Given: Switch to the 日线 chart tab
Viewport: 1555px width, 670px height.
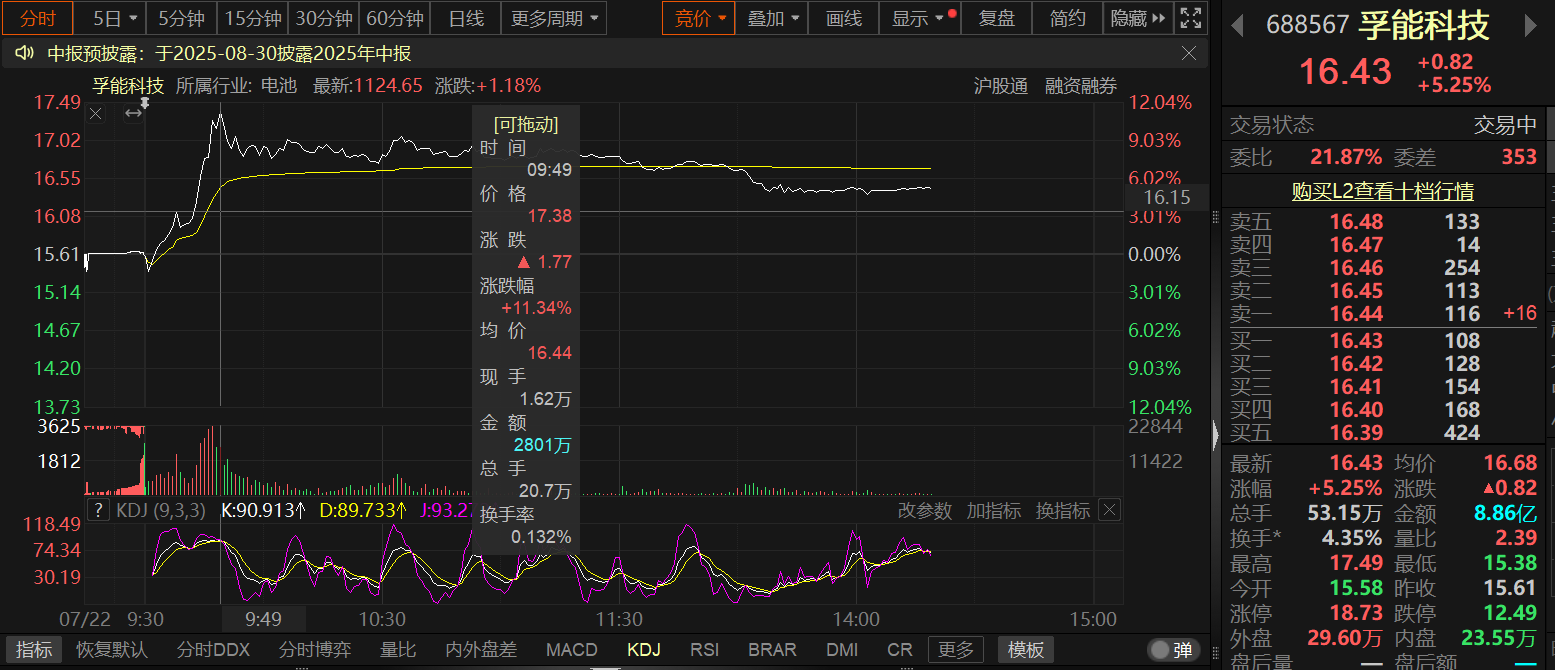Looking at the screenshot, I should pos(465,18).
